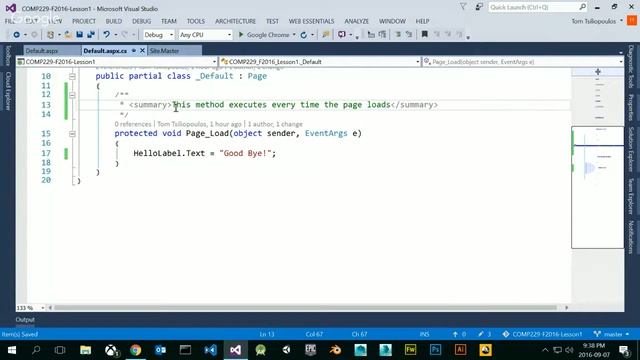640x360 pixels.
Task: Open Google Chrome from the taskbar
Action: 136,350
